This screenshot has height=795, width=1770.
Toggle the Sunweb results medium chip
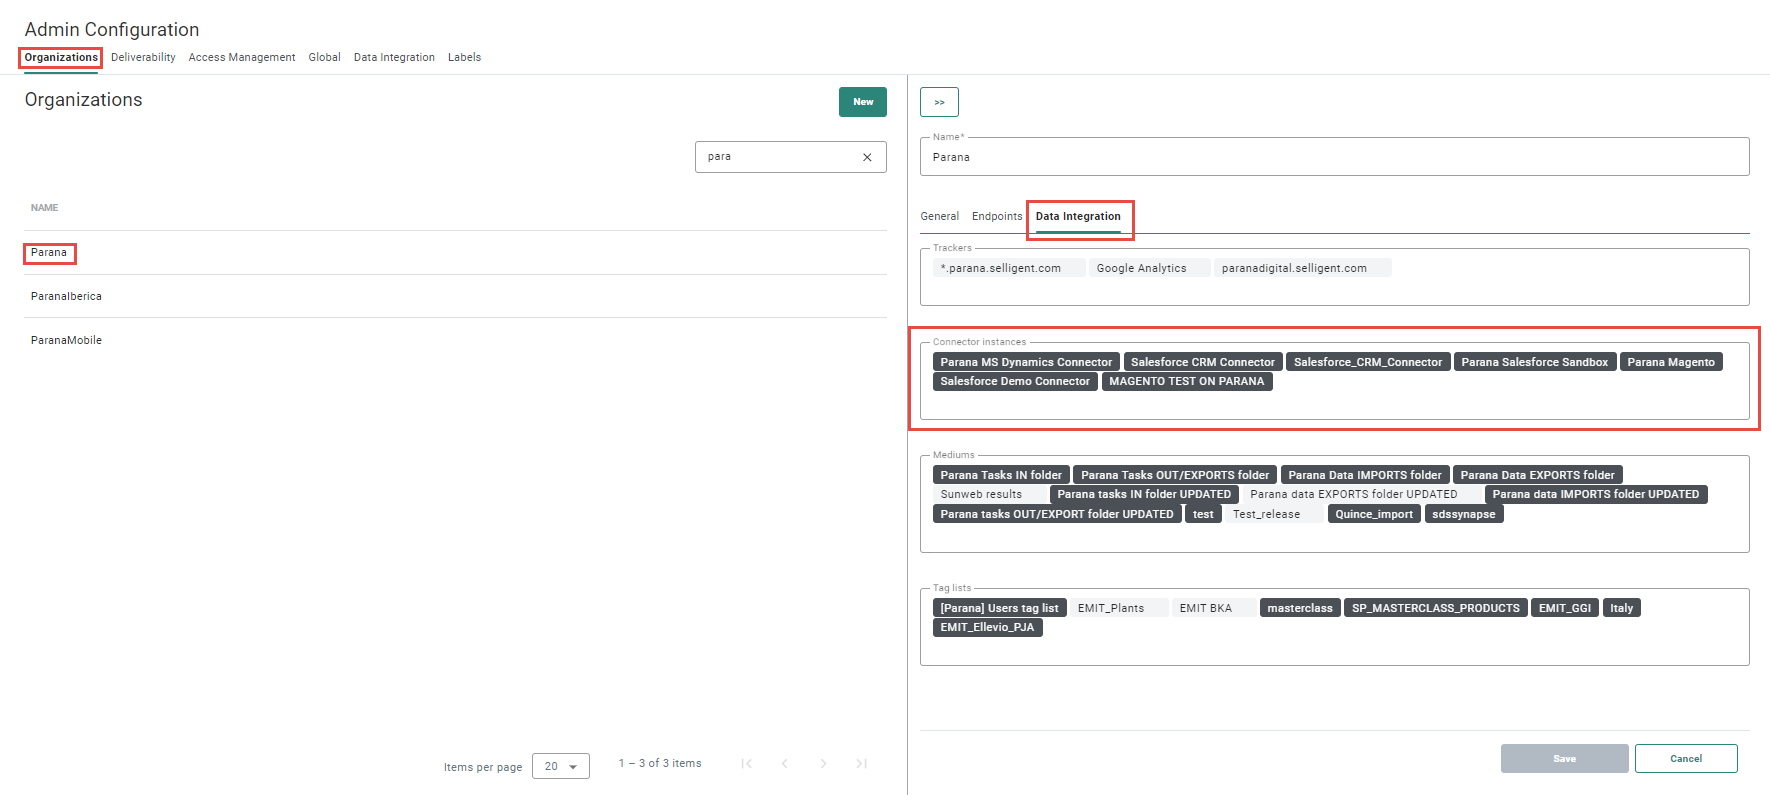pyautogui.click(x=981, y=494)
